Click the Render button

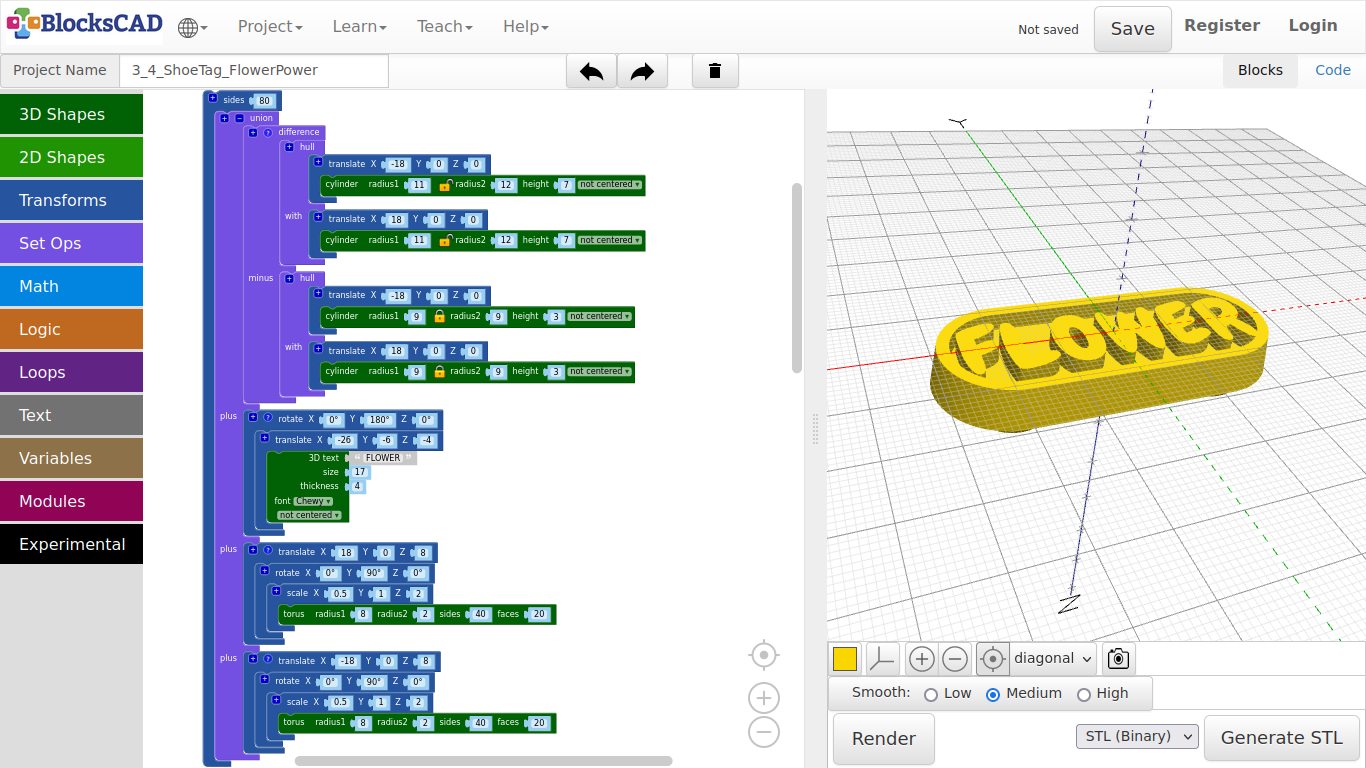tap(883, 739)
